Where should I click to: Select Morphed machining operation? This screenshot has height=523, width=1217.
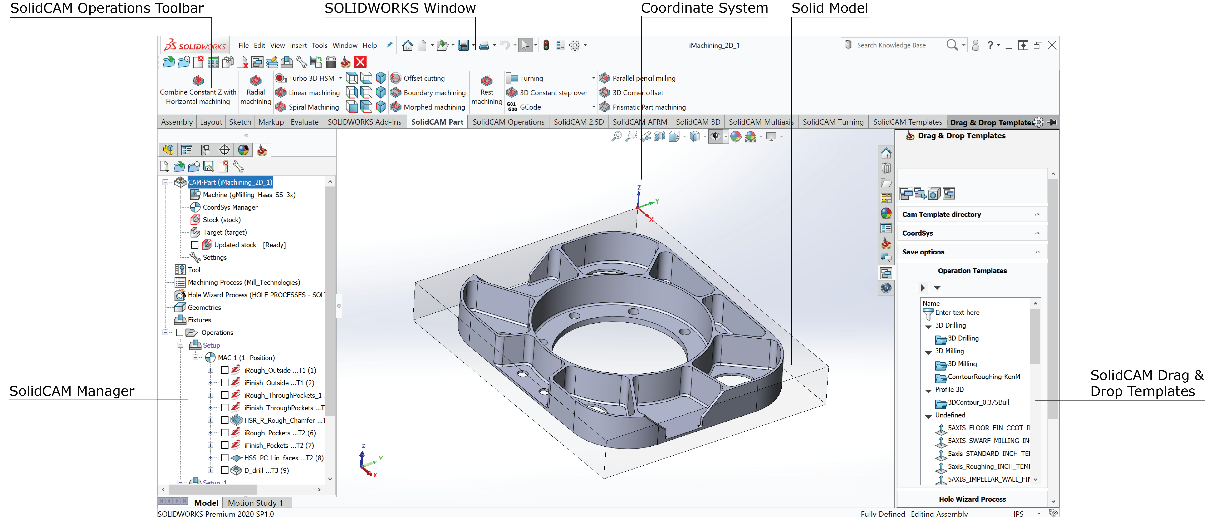pos(428,106)
